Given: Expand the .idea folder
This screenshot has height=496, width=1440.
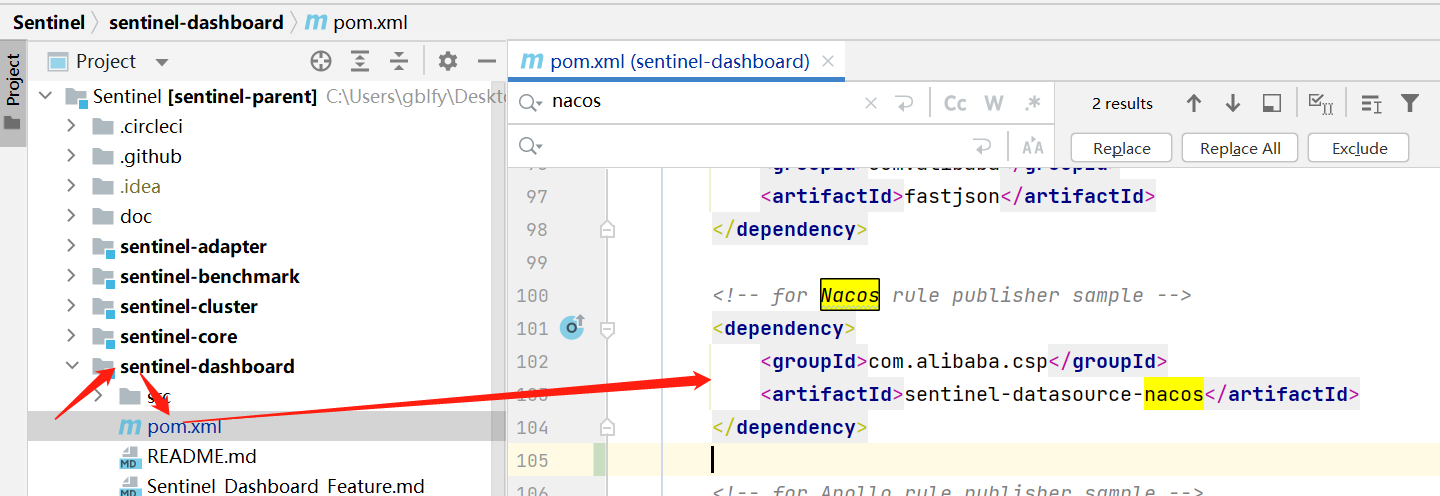Looking at the screenshot, I should 71,186.
